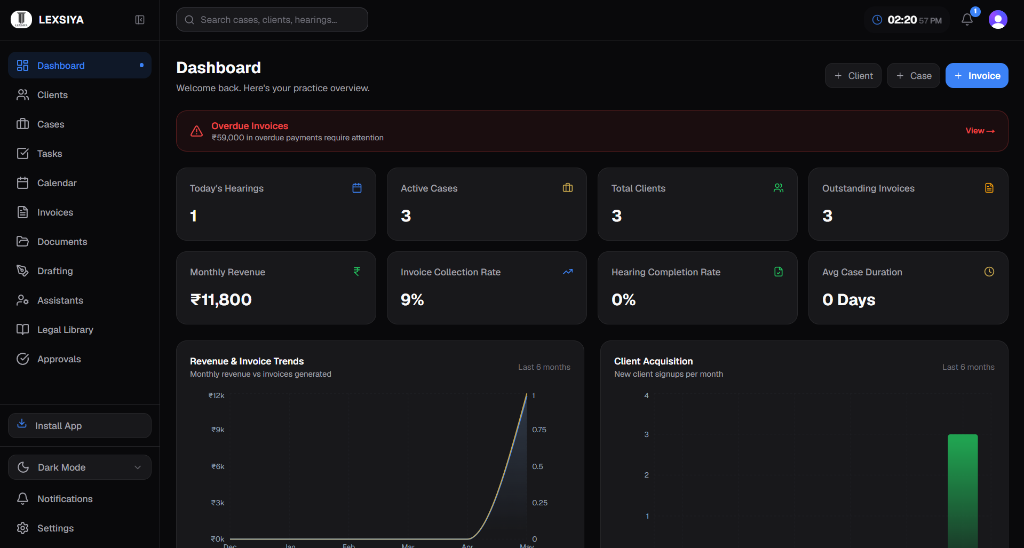Focus the search cases, clients, hearings field

point(272,20)
